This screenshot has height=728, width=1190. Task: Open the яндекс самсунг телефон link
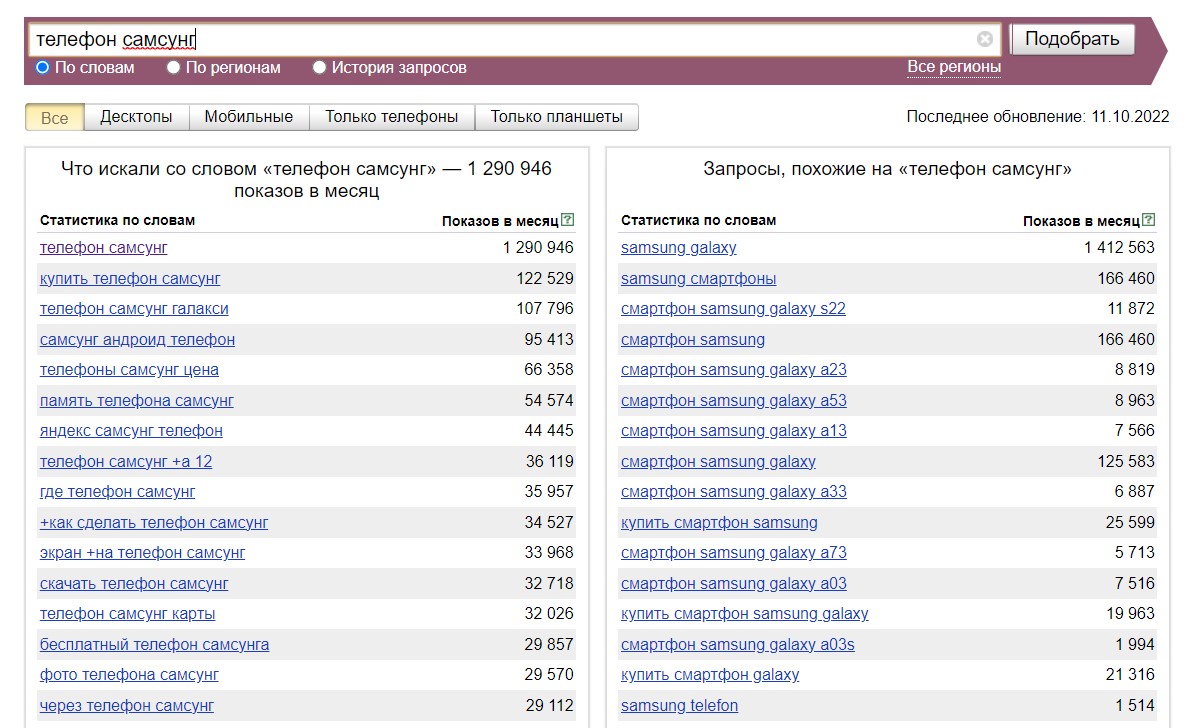tap(131, 430)
